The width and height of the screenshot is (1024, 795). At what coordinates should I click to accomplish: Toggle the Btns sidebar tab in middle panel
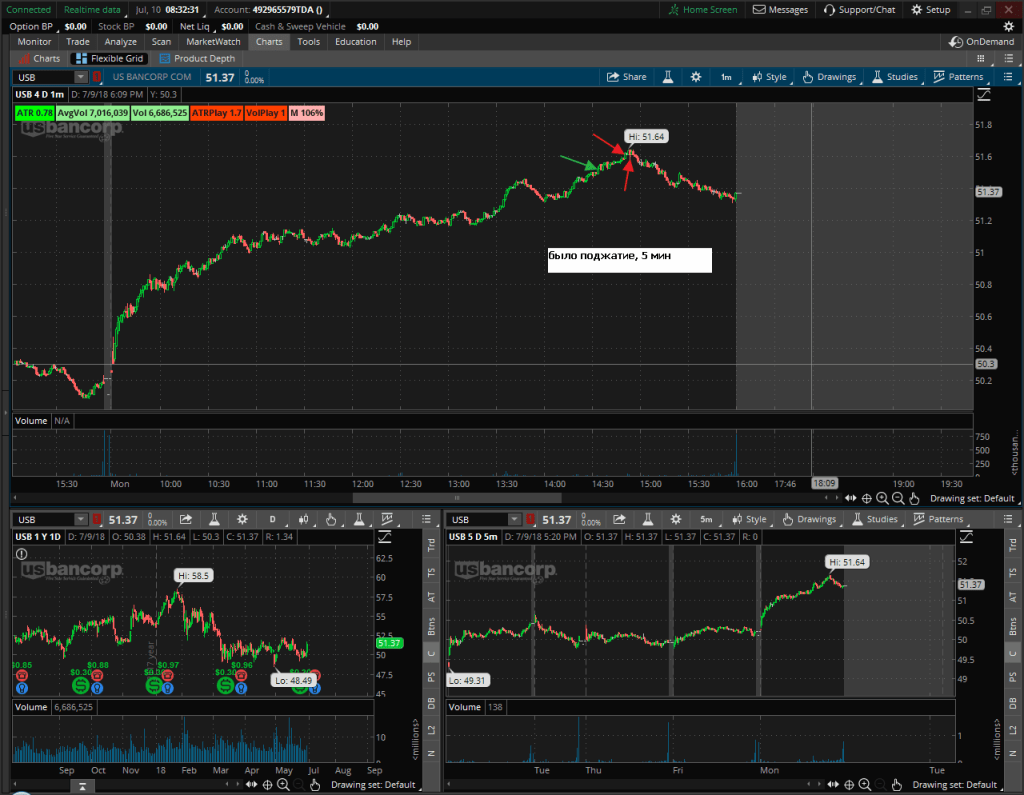[431, 626]
